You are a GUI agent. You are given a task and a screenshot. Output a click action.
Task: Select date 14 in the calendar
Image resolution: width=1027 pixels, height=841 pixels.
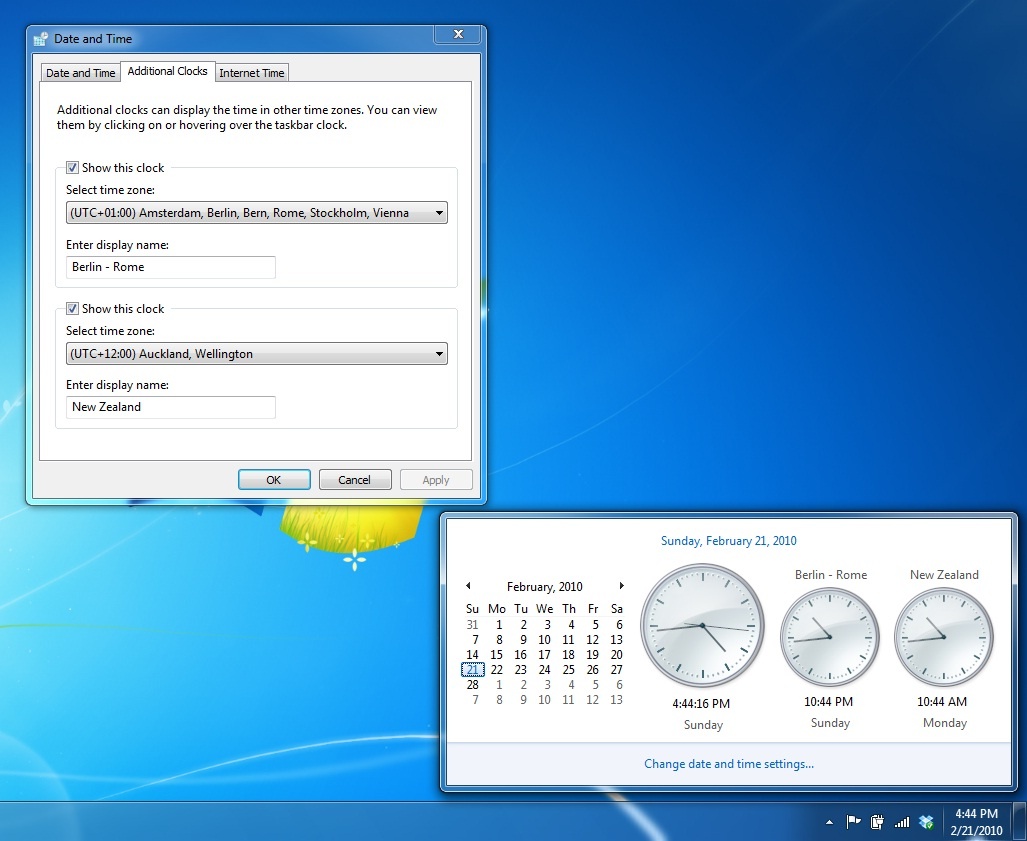pyautogui.click(x=473, y=654)
